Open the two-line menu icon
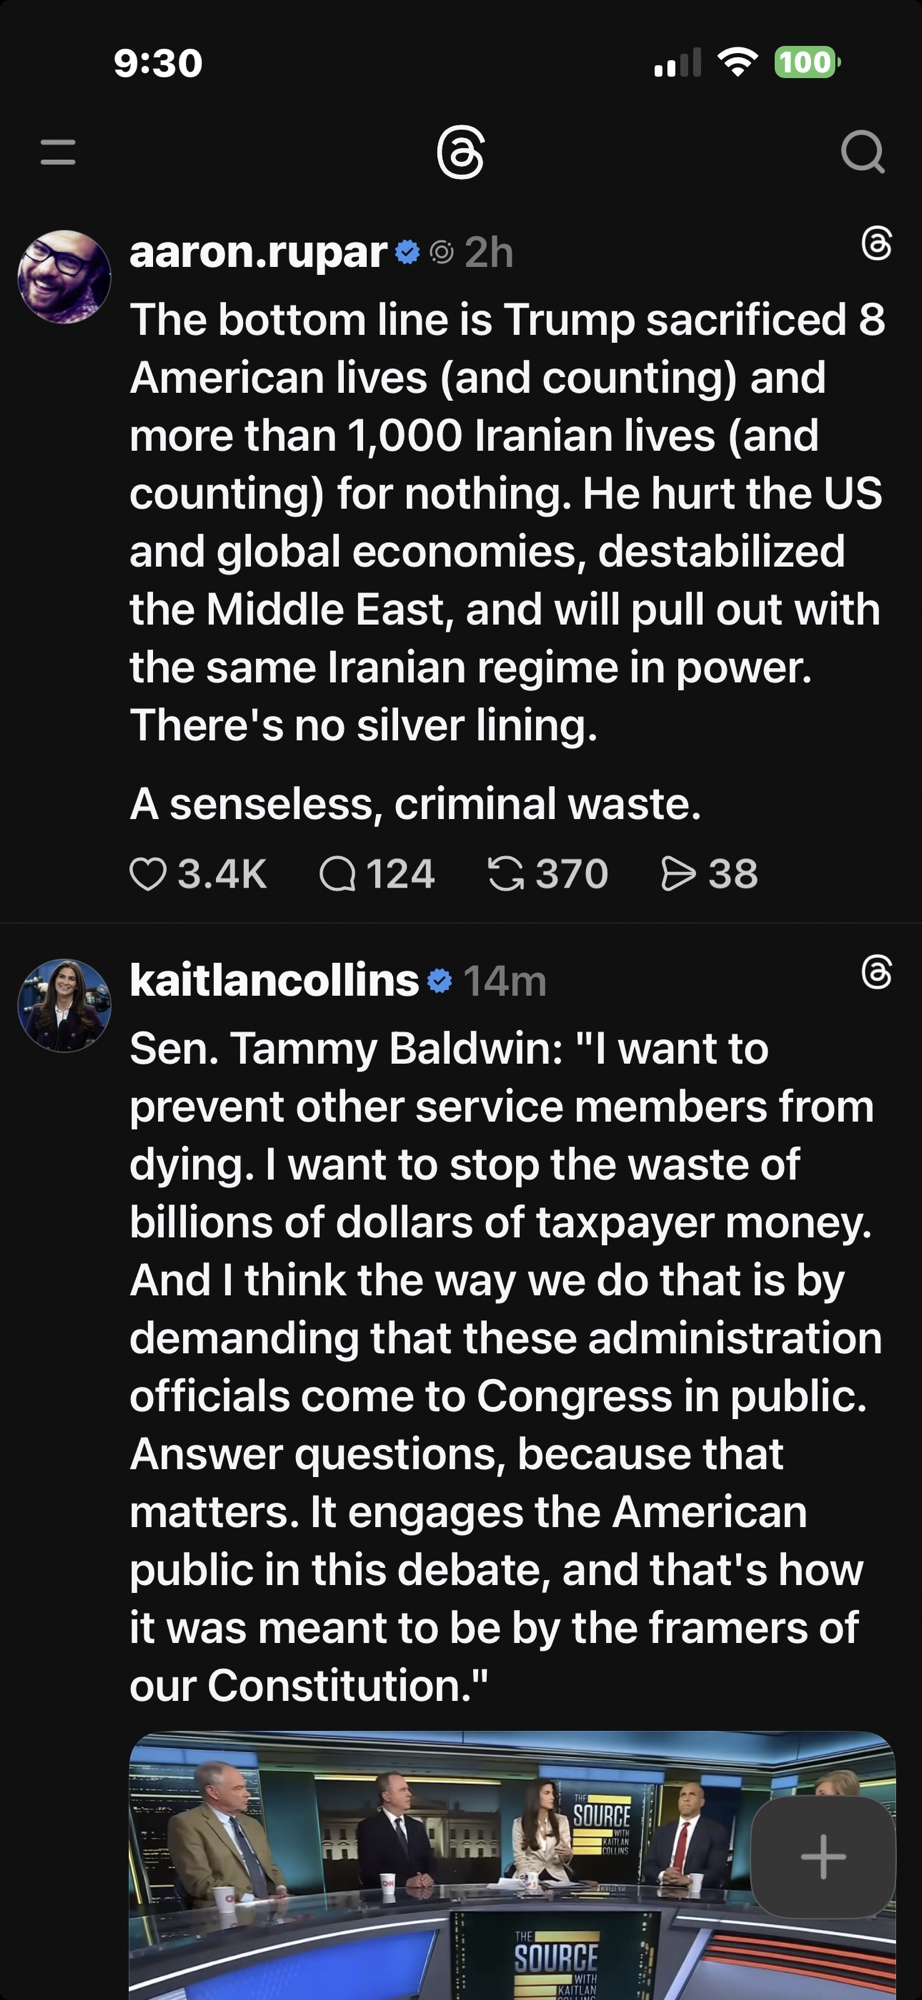Image resolution: width=922 pixels, height=2000 pixels. (58, 153)
